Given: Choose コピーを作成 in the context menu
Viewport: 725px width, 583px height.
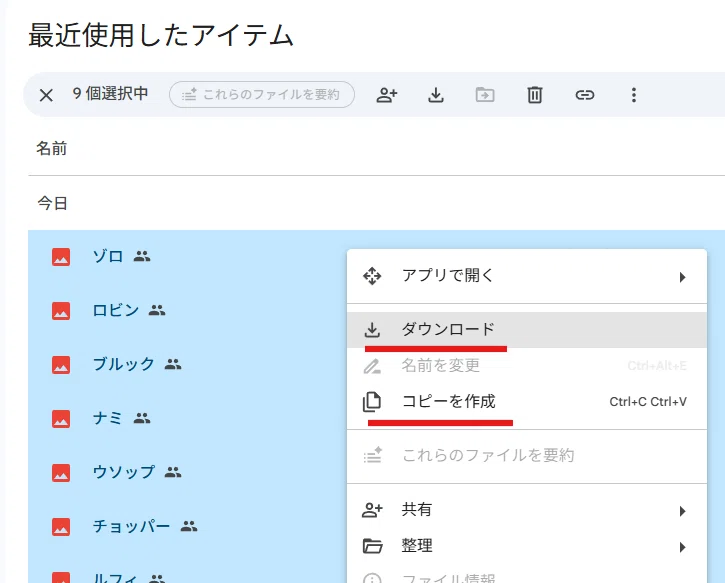Looking at the screenshot, I should coord(527,401).
